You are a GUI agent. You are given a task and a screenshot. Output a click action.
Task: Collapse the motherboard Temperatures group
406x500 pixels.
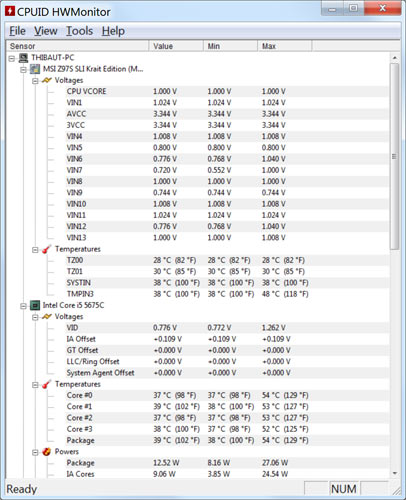pyautogui.click(x=35, y=250)
